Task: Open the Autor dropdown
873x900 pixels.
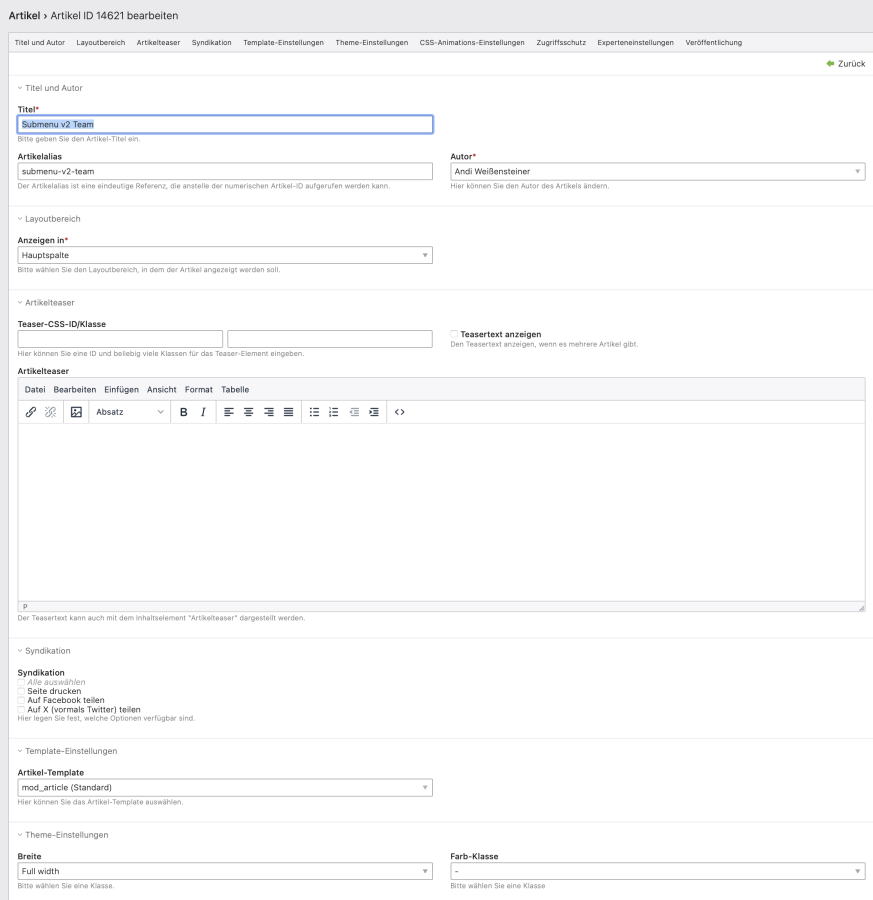Action: click(657, 172)
